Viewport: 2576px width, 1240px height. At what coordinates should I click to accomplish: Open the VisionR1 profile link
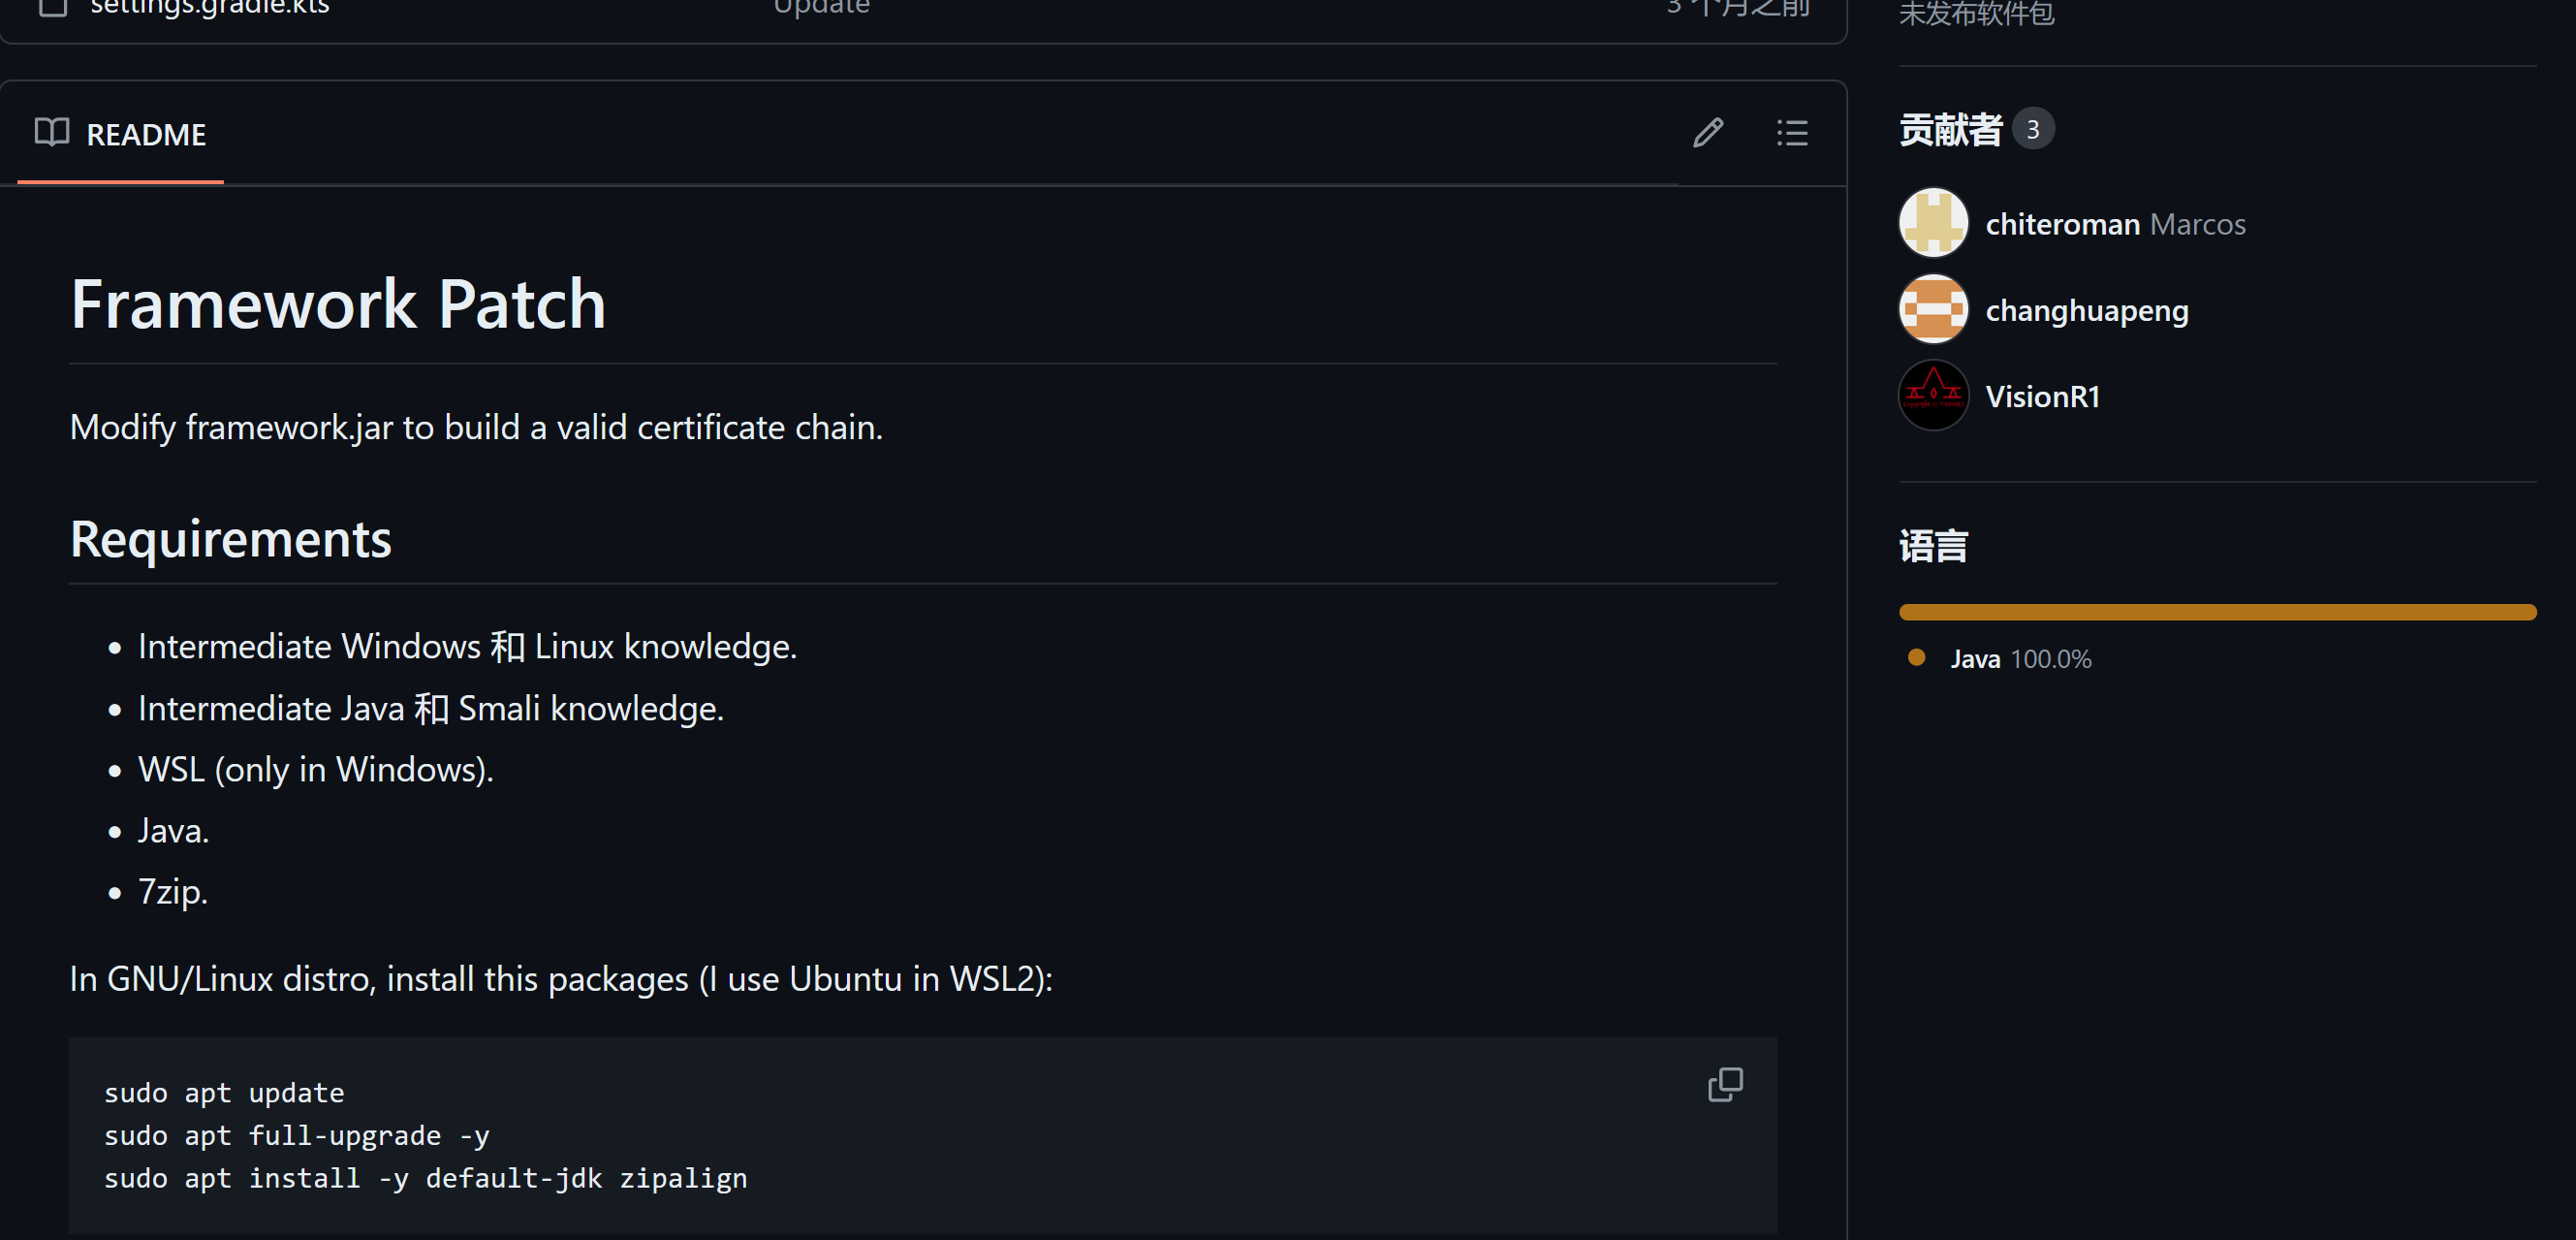point(2042,396)
